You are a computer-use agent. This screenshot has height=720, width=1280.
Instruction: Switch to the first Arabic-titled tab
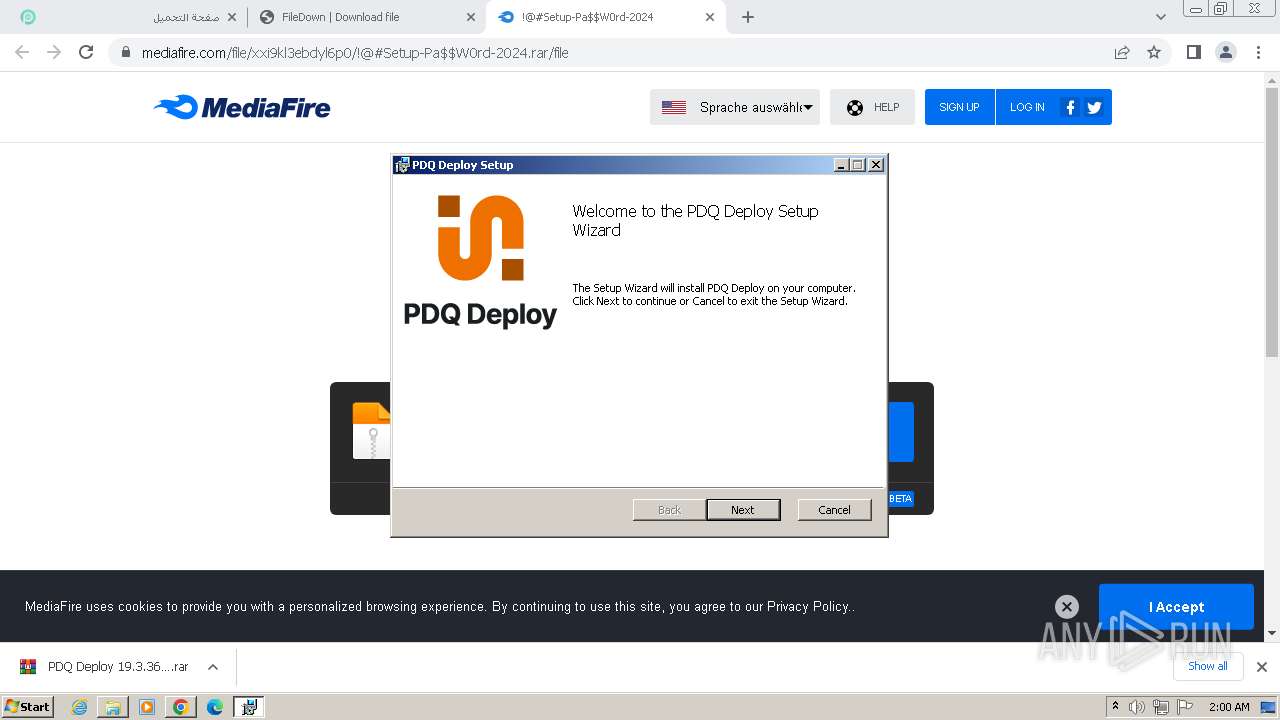pos(130,17)
